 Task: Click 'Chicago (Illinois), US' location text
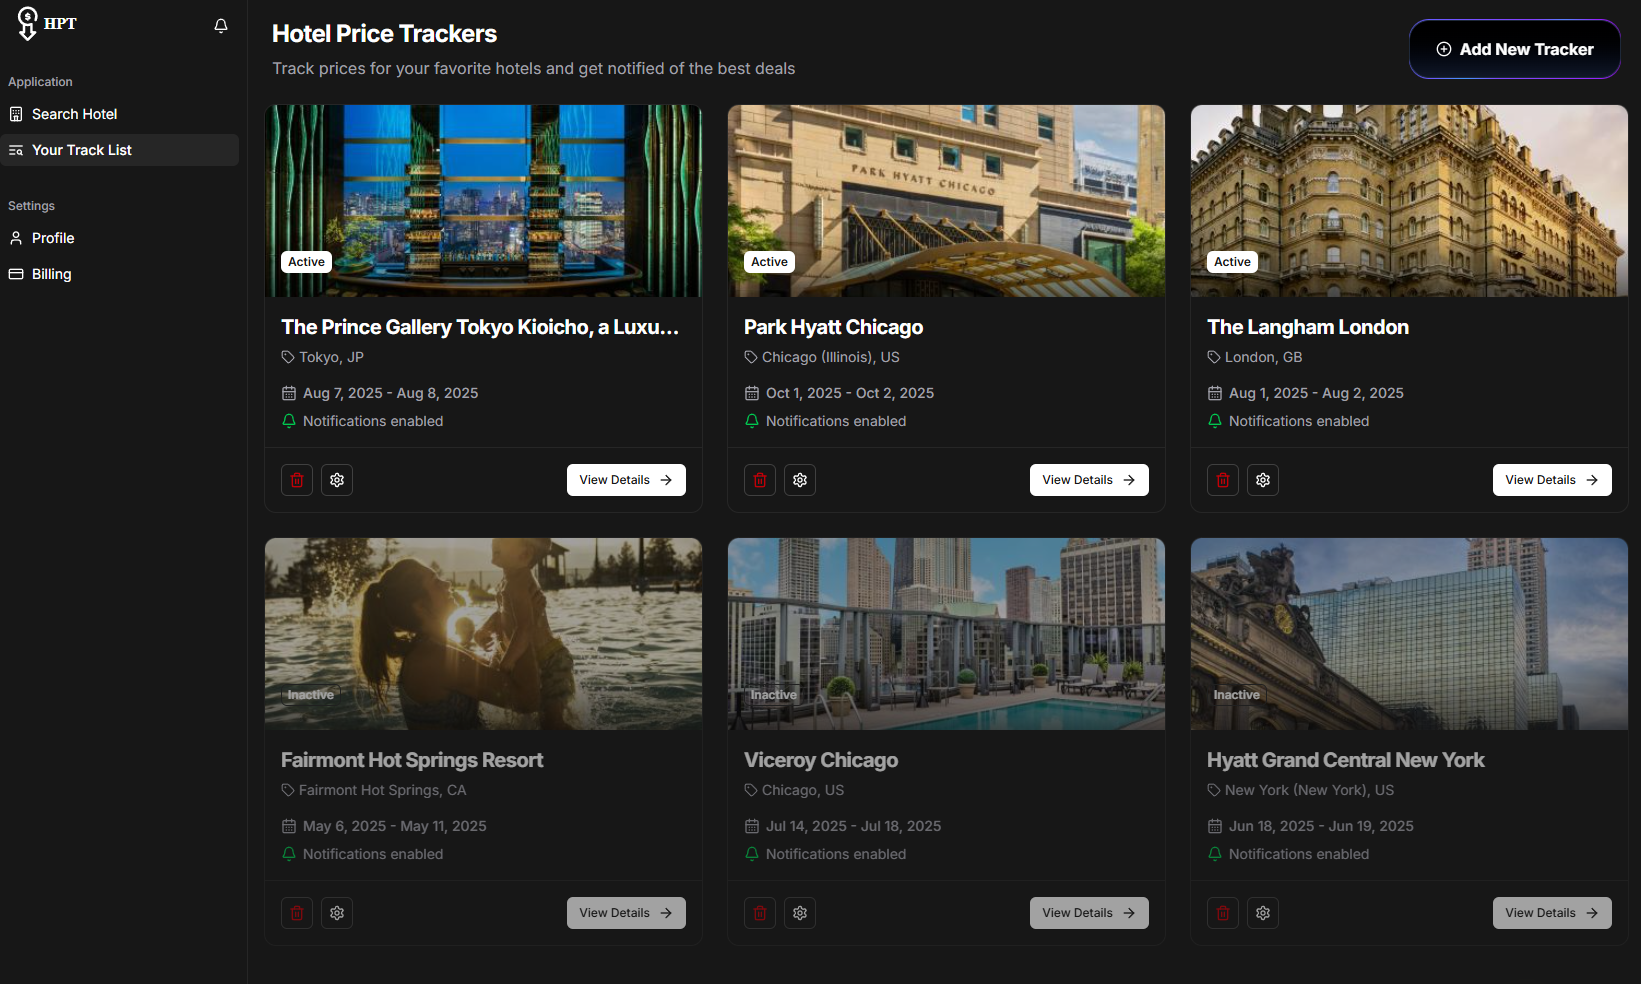click(831, 357)
